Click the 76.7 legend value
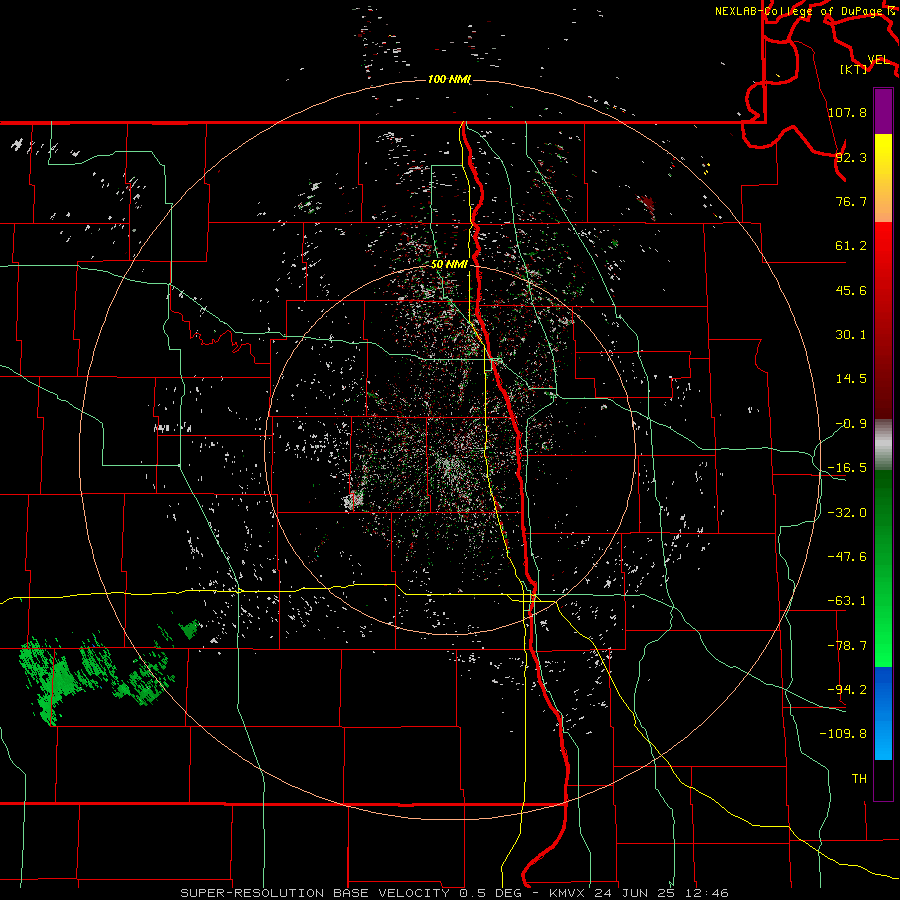This screenshot has height=900, width=900. pos(851,201)
